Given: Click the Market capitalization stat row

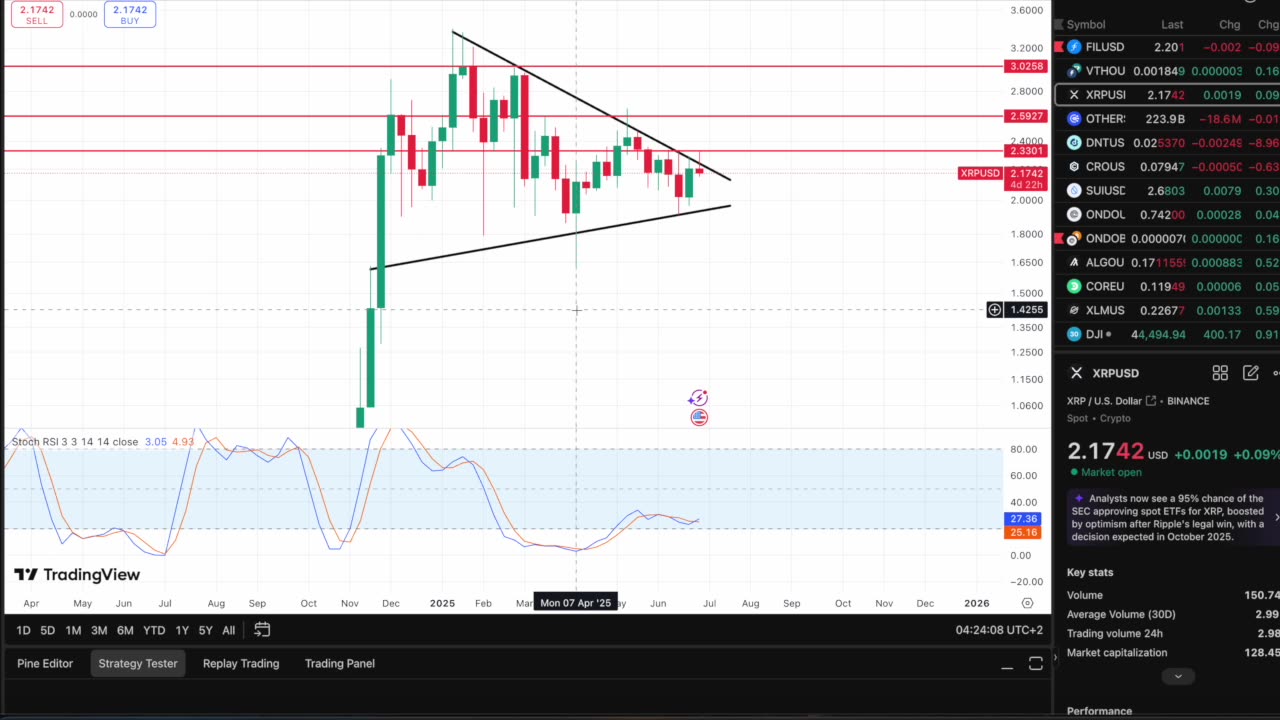Looking at the screenshot, I should (x=1172, y=653).
